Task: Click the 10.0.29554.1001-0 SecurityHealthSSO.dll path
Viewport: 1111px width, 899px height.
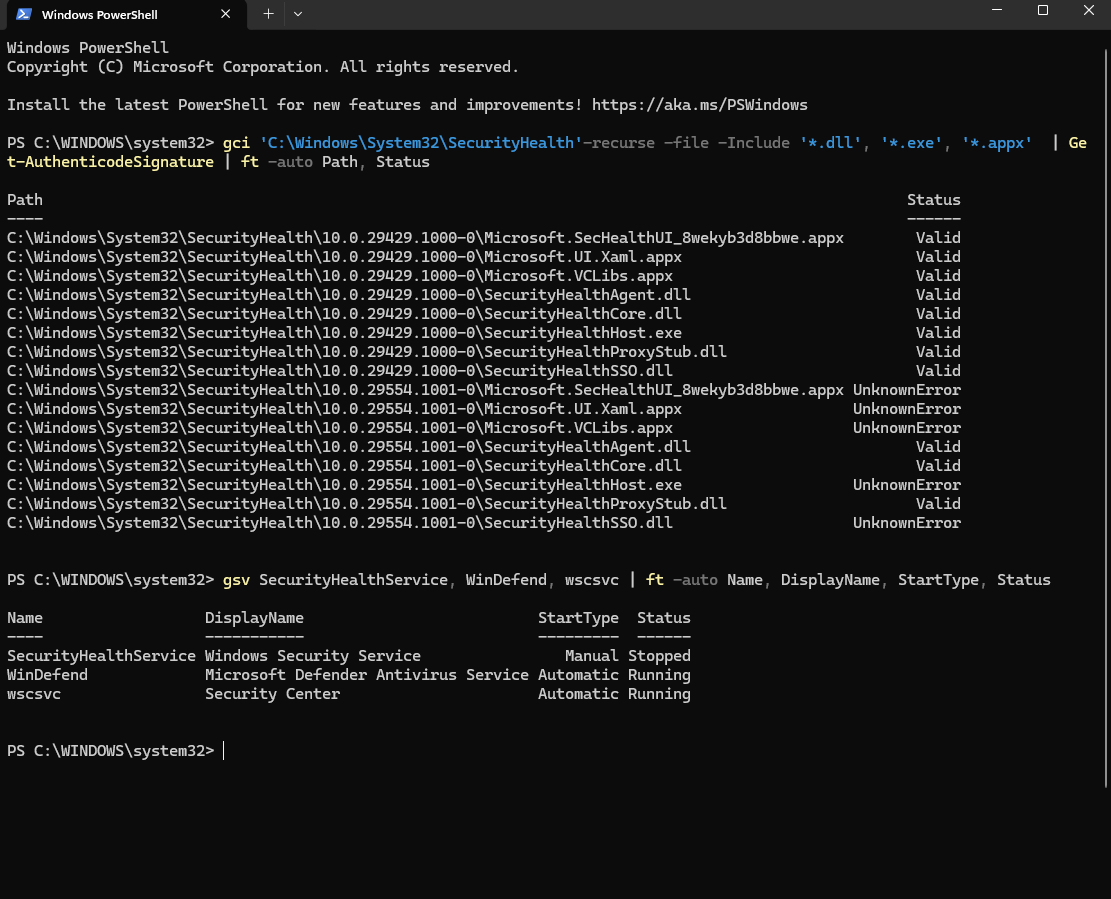Action: click(340, 524)
